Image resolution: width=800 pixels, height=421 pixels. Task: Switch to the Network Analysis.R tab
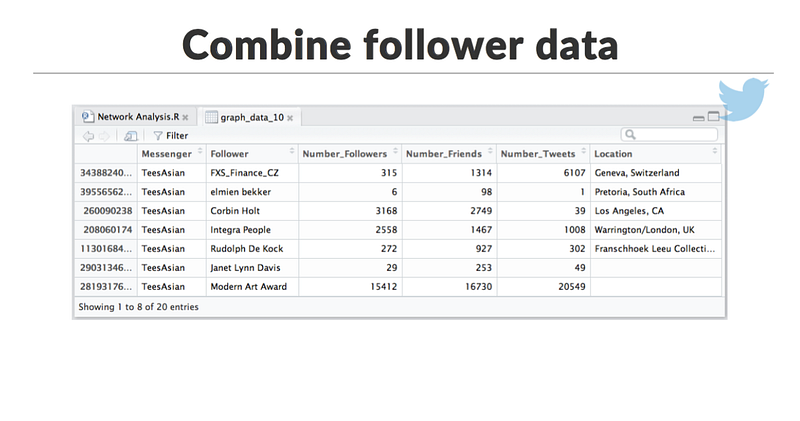(x=135, y=117)
